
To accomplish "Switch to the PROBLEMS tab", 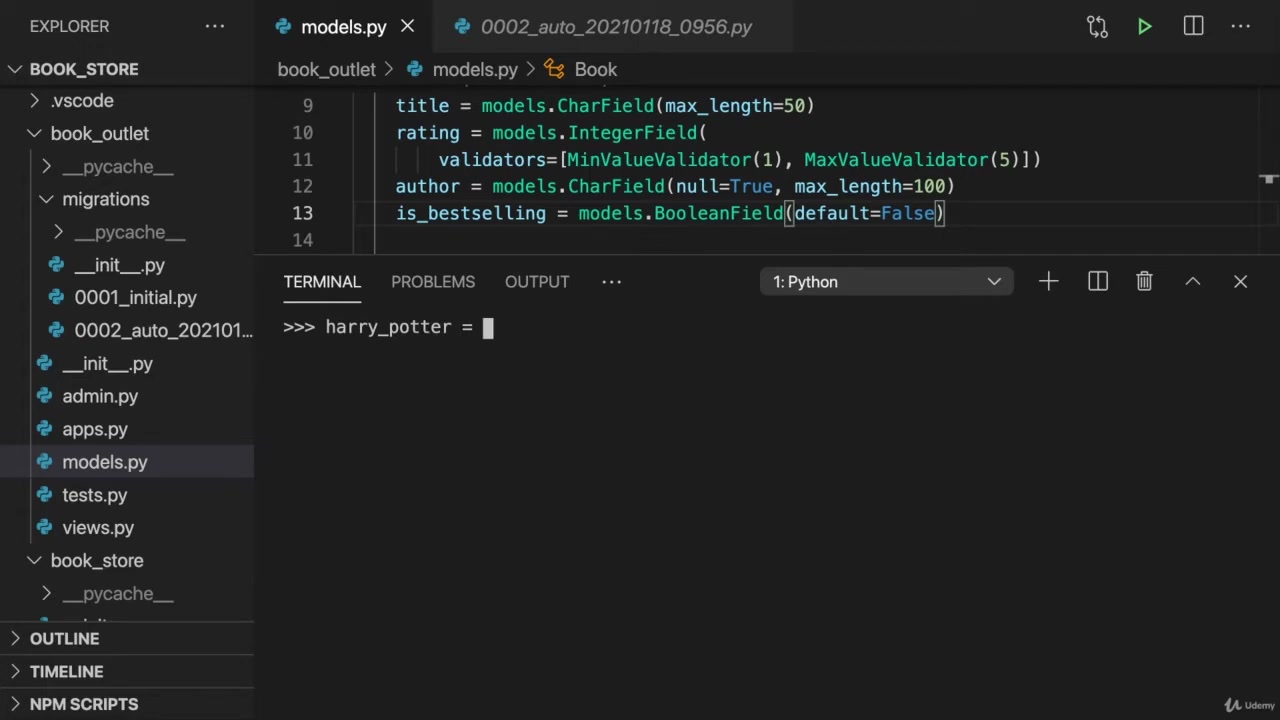I will [433, 282].
